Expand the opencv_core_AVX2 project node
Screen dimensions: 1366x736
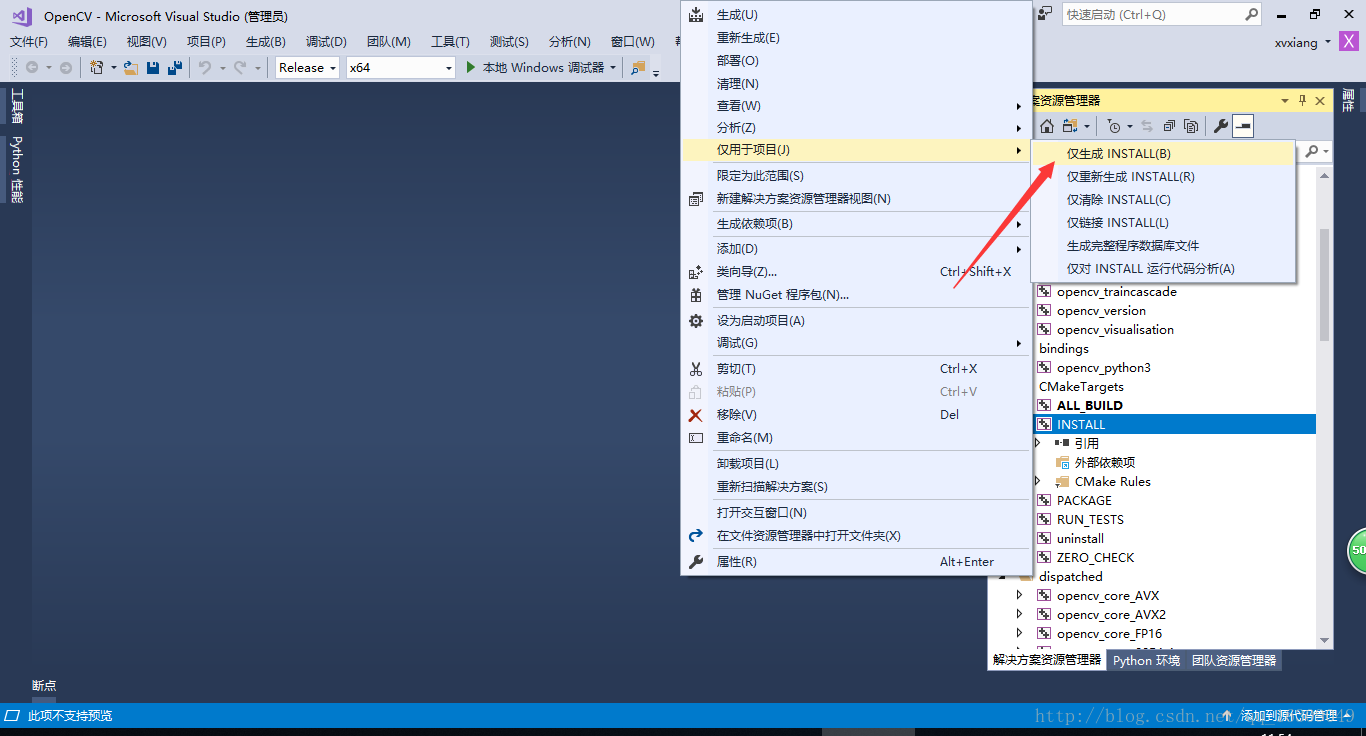pos(1019,614)
